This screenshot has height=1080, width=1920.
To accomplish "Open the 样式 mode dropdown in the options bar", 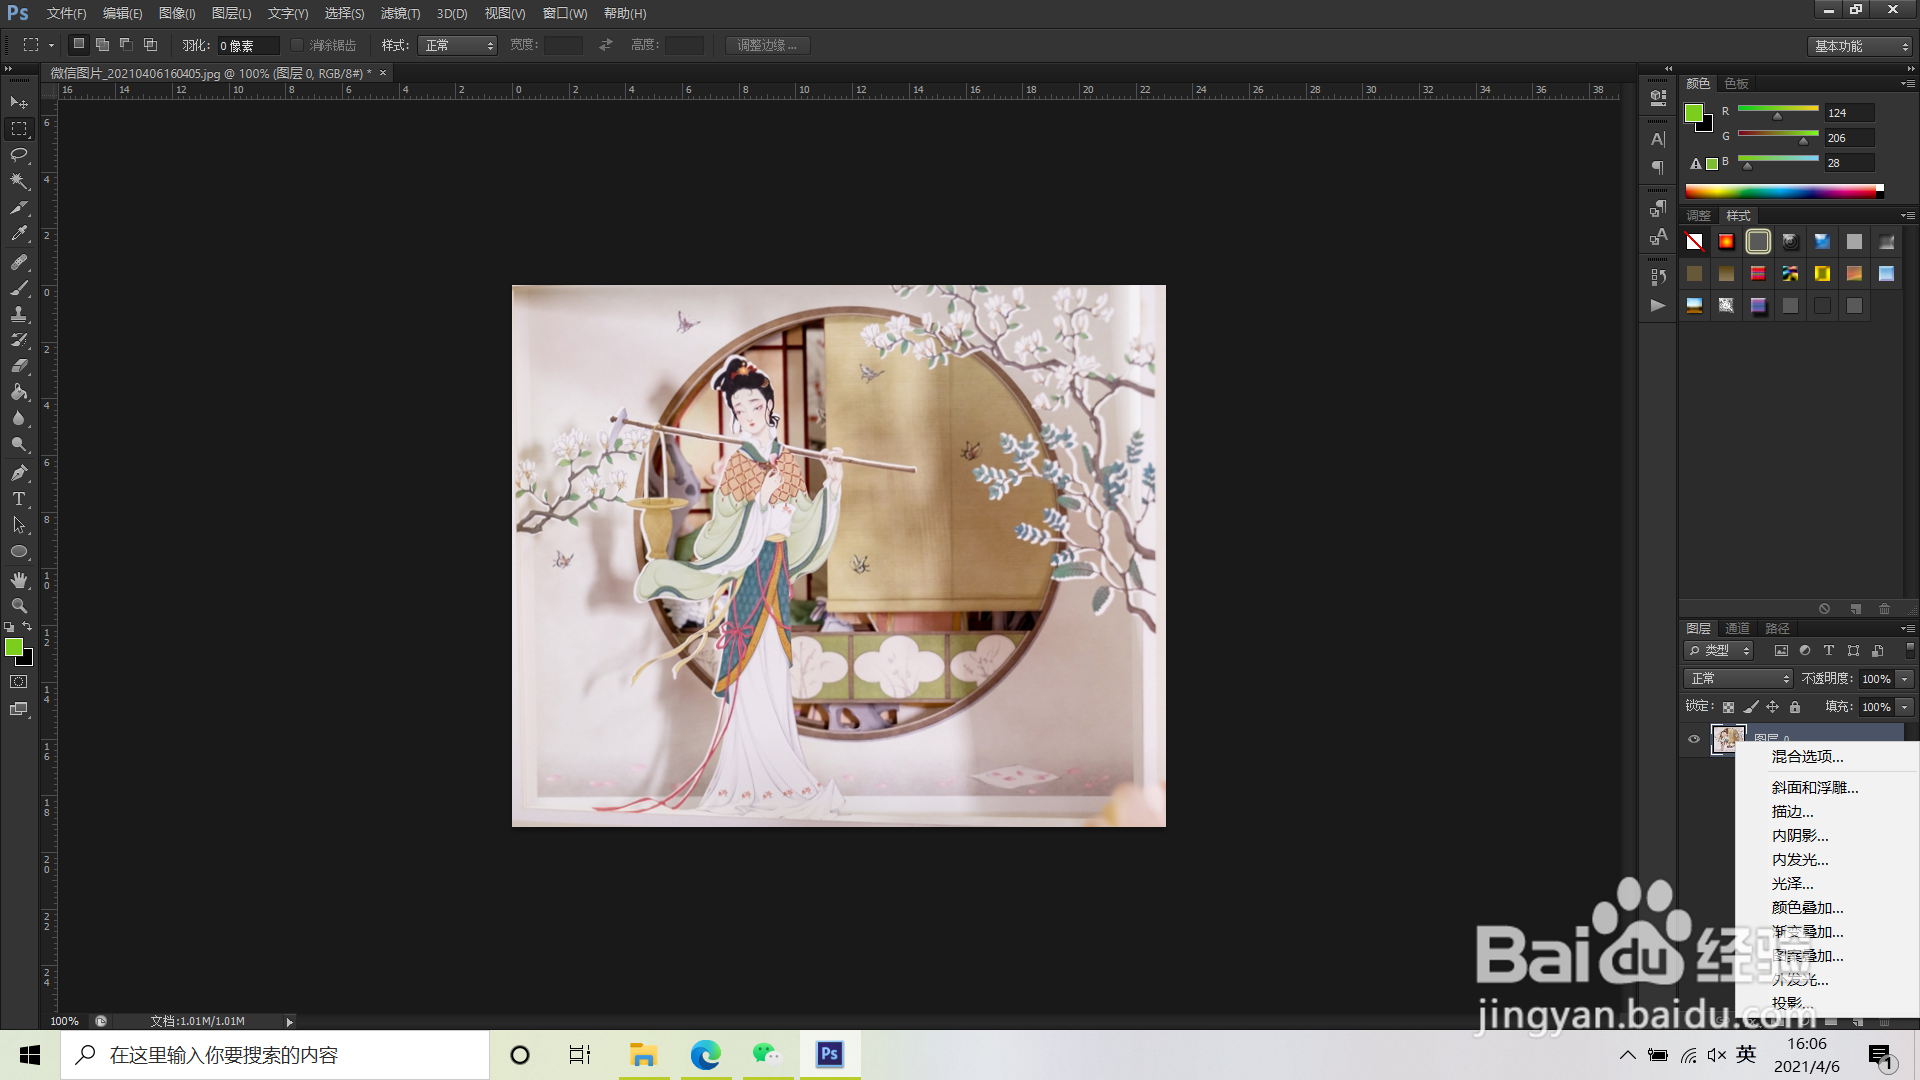I will (458, 45).
